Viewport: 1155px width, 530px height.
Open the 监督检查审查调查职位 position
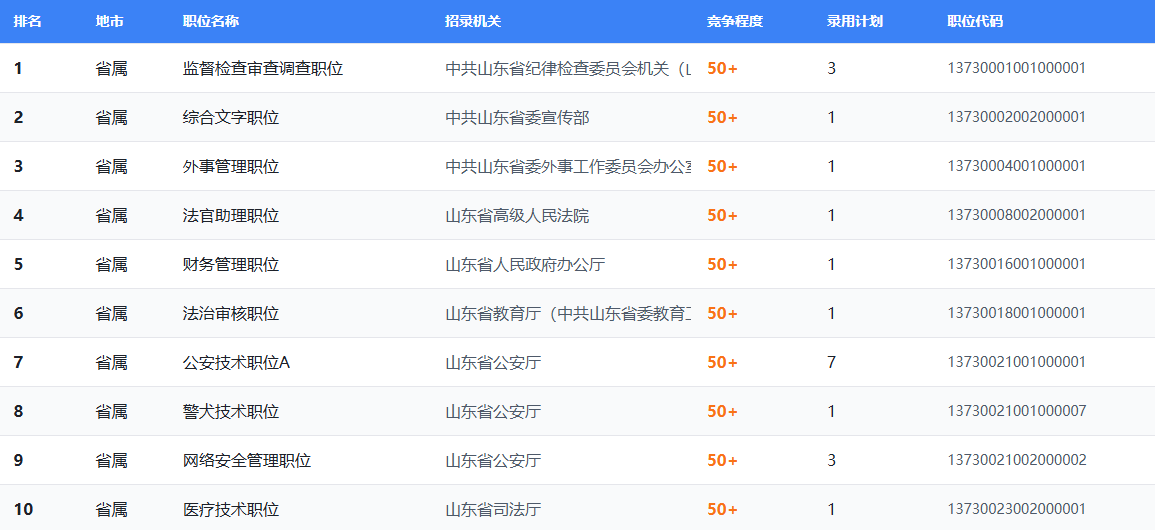pyautogui.click(x=262, y=68)
